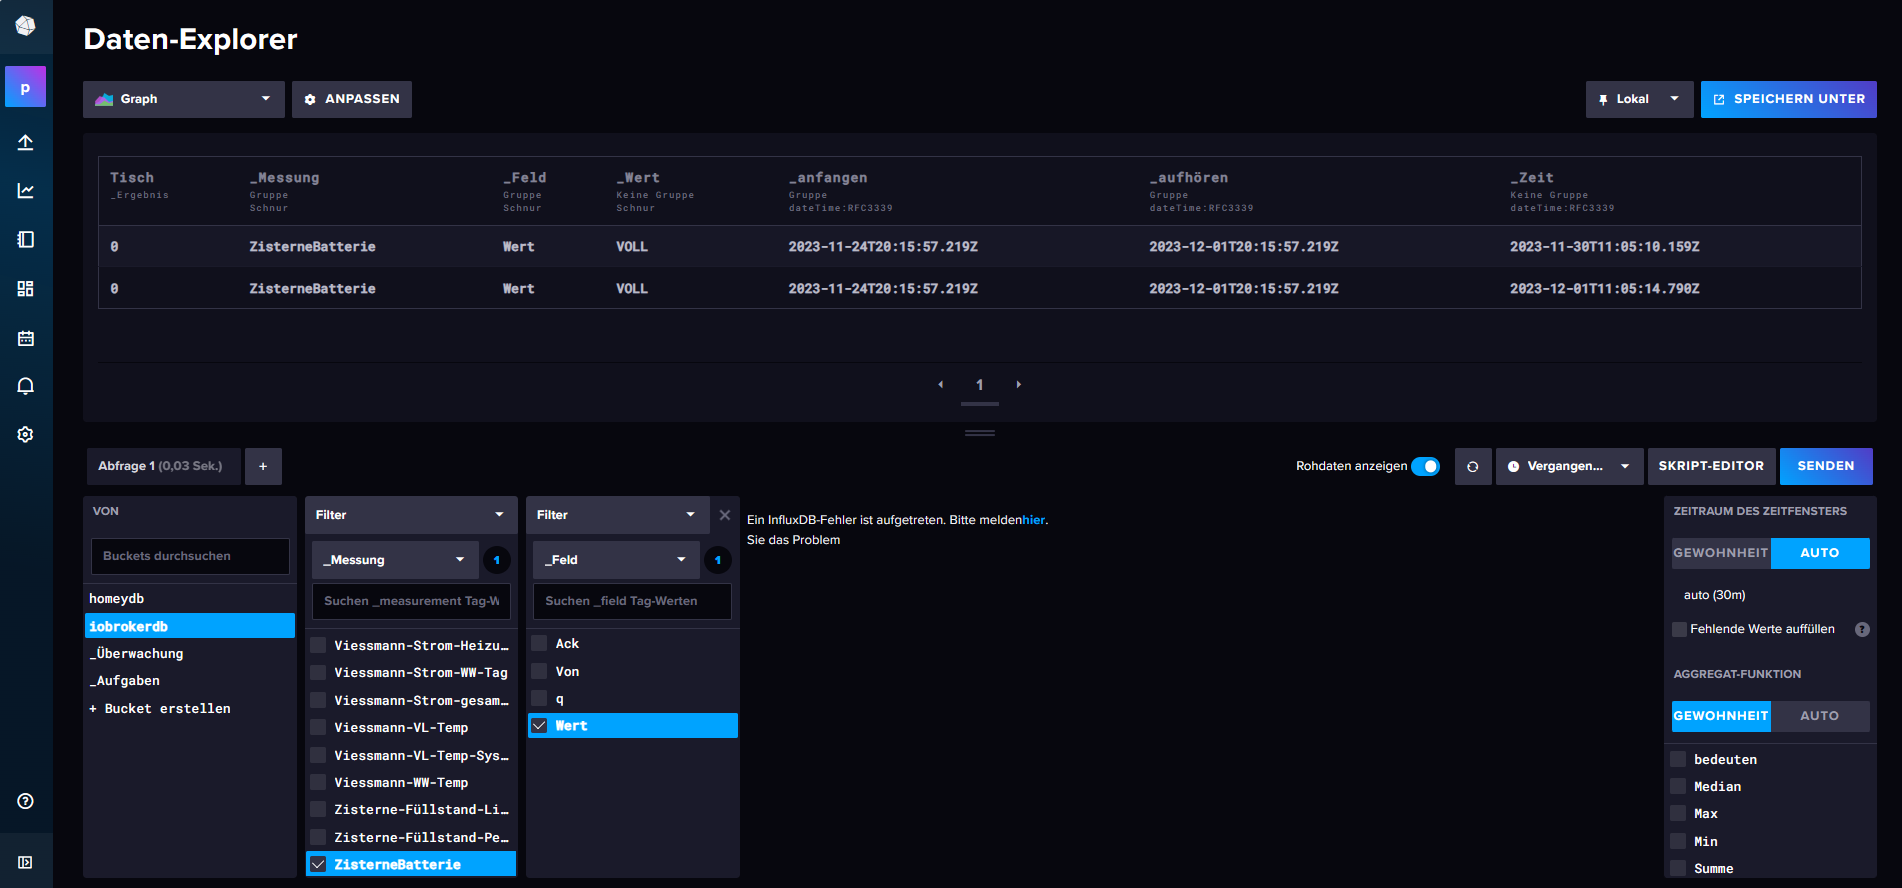Screen dimensions: 1902x888
Task: Select AUTO under Zeitraum des Zeitfensters
Action: tap(1820, 553)
